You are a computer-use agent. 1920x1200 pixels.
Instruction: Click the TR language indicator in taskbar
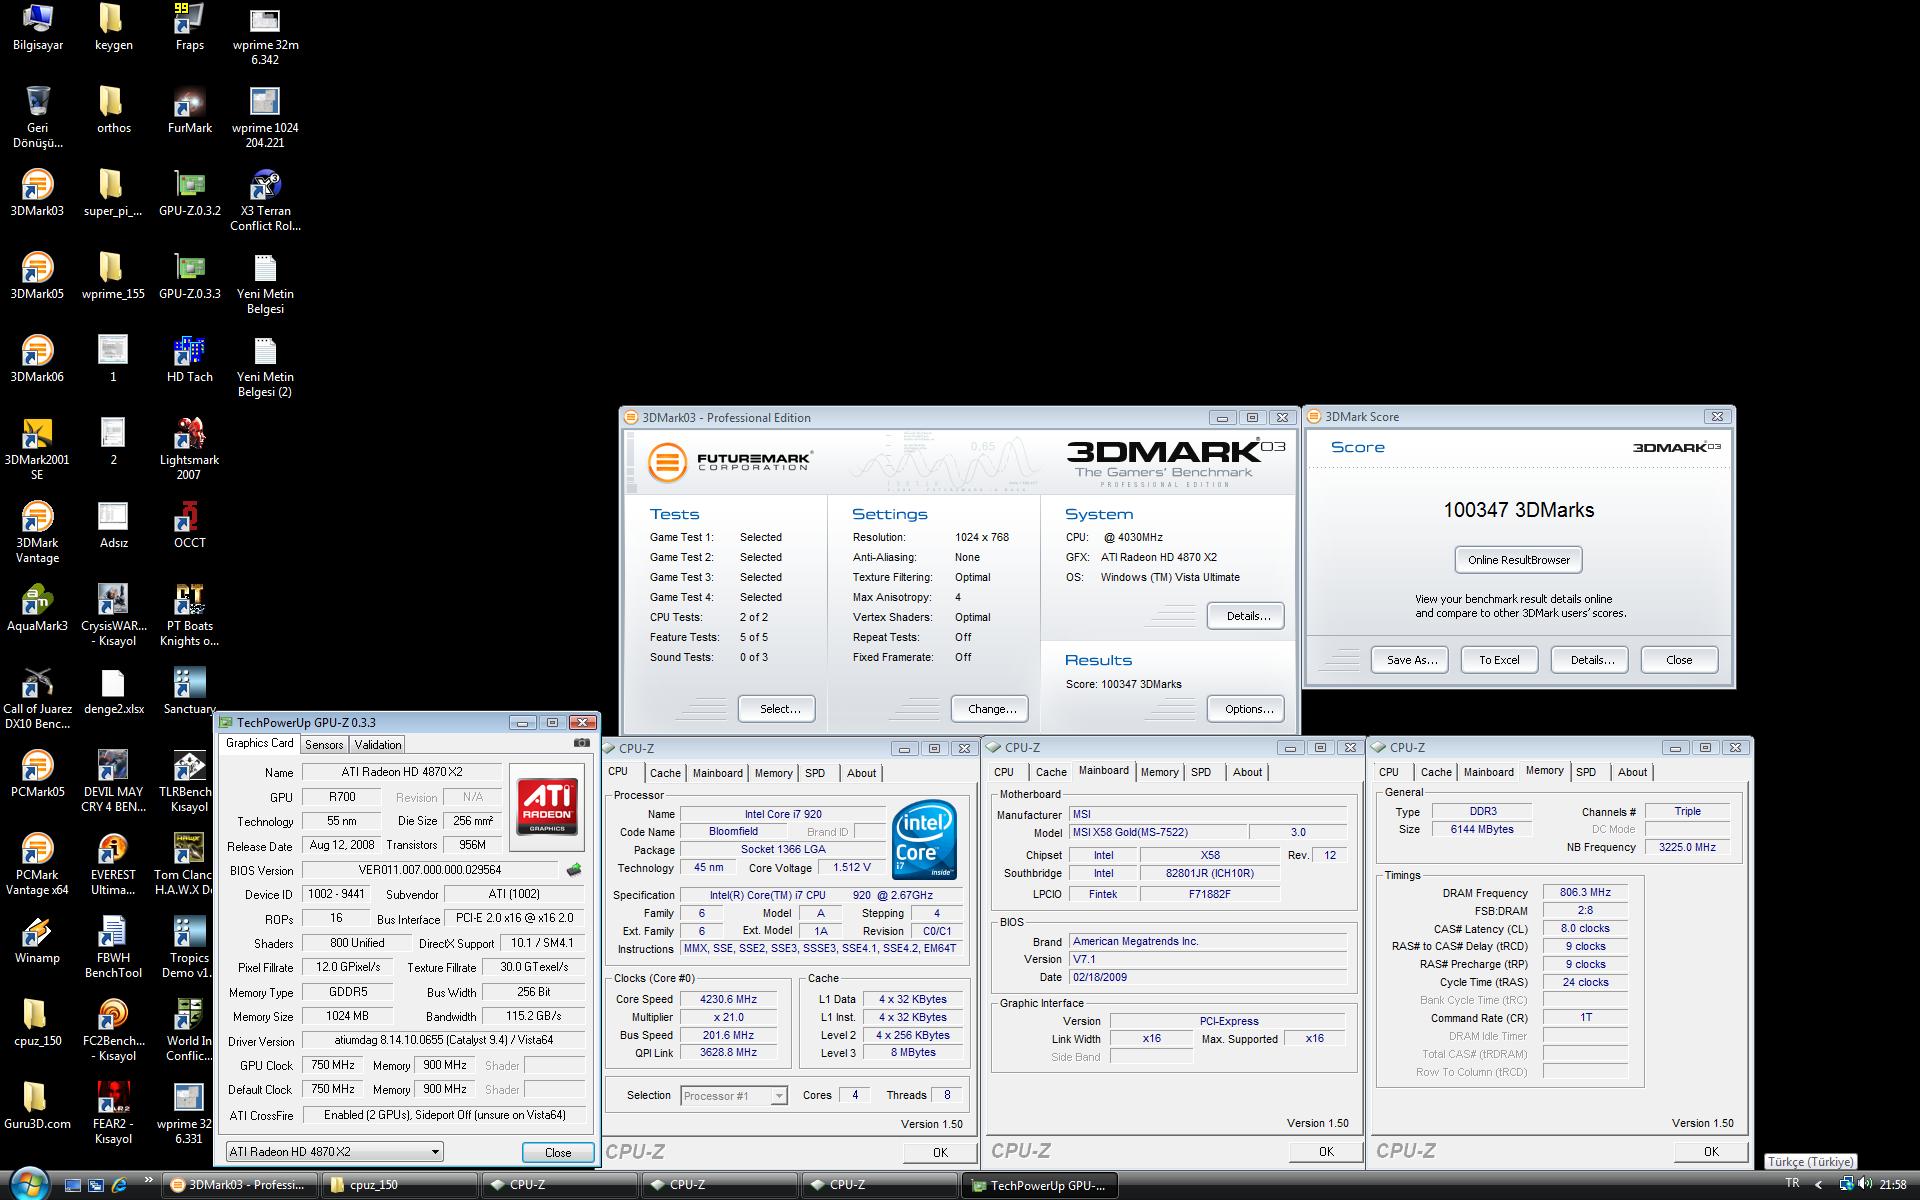pos(1792,1183)
